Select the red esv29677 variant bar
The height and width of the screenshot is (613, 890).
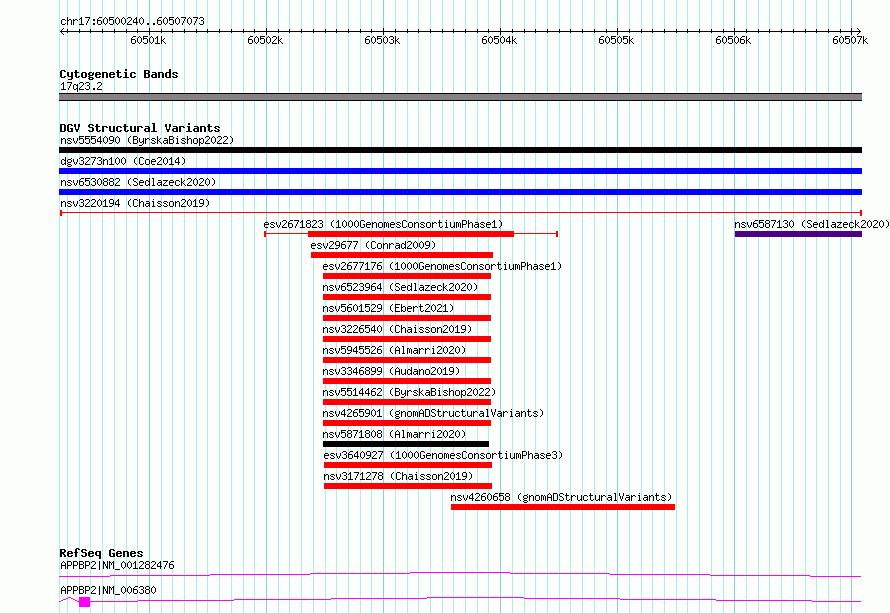[402, 255]
